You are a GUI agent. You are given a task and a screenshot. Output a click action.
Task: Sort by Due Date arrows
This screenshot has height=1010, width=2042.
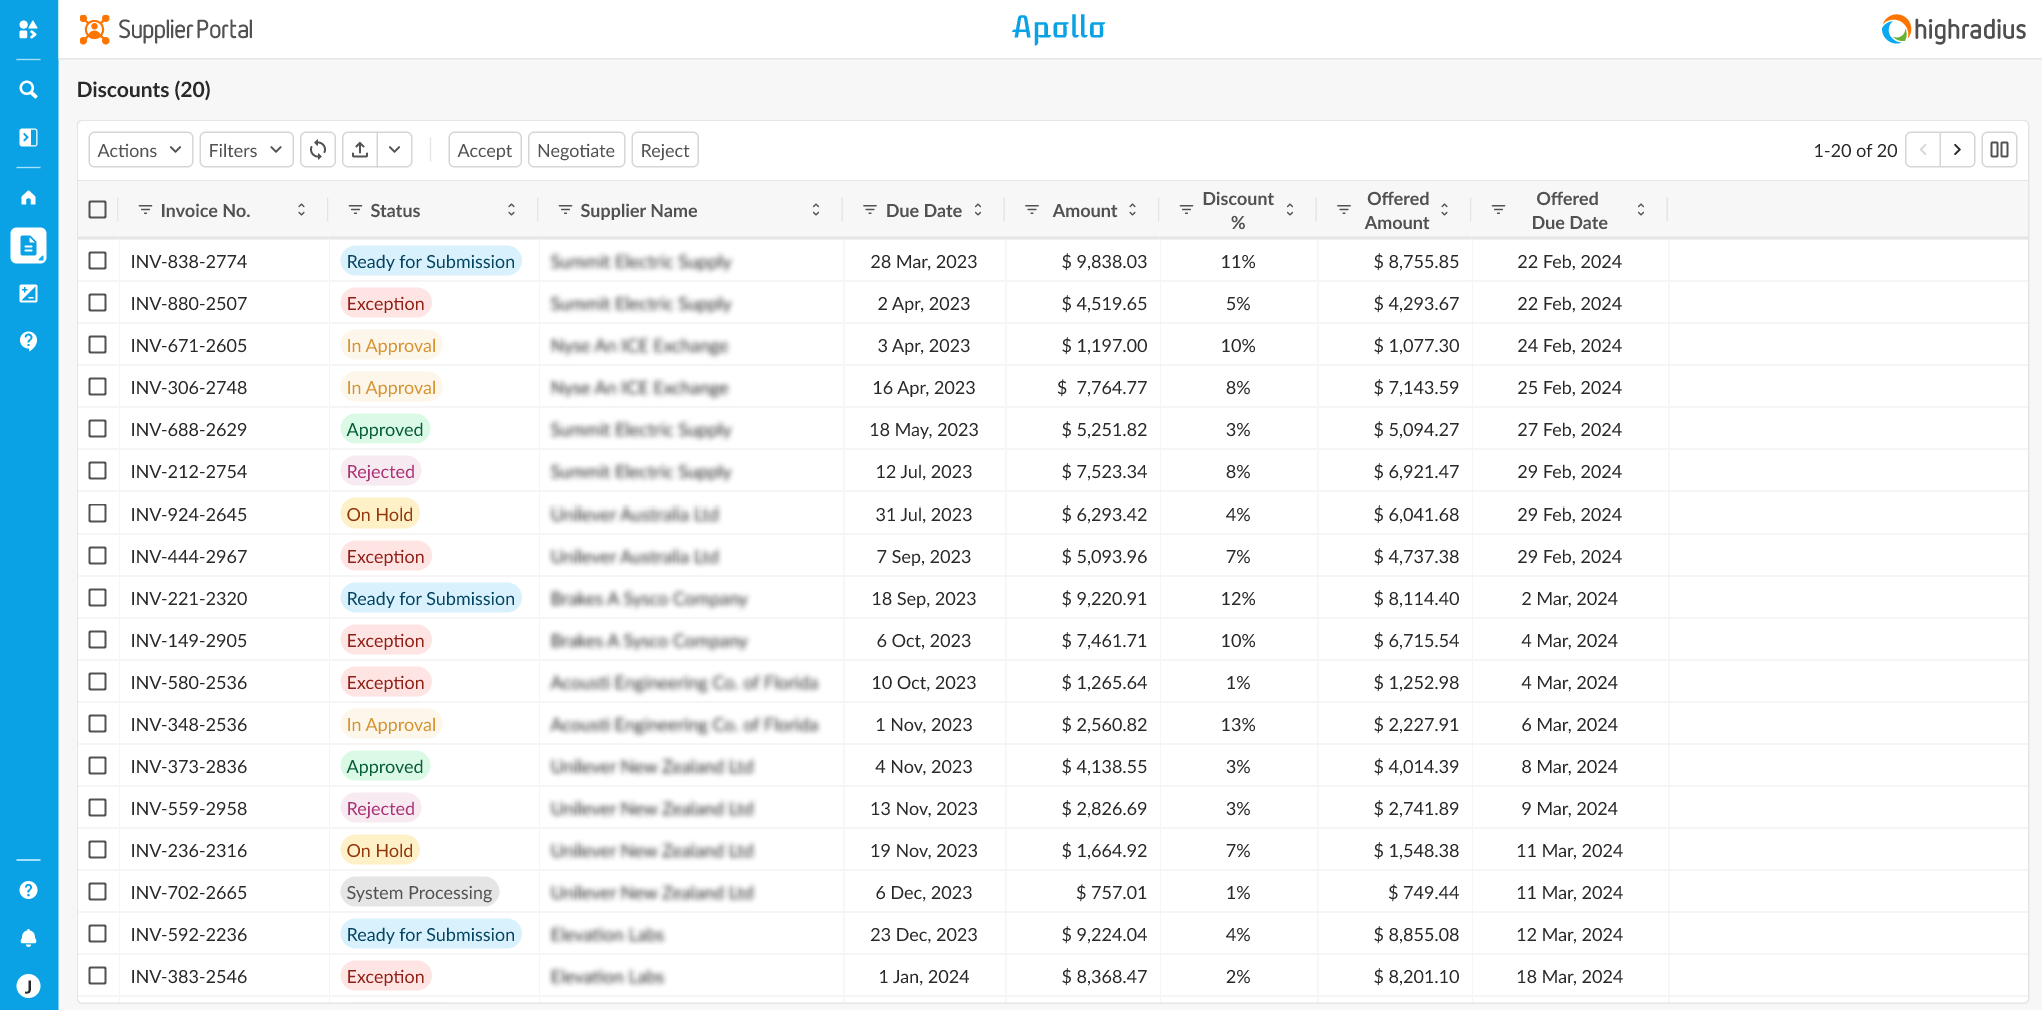click(x=978, y=210)
